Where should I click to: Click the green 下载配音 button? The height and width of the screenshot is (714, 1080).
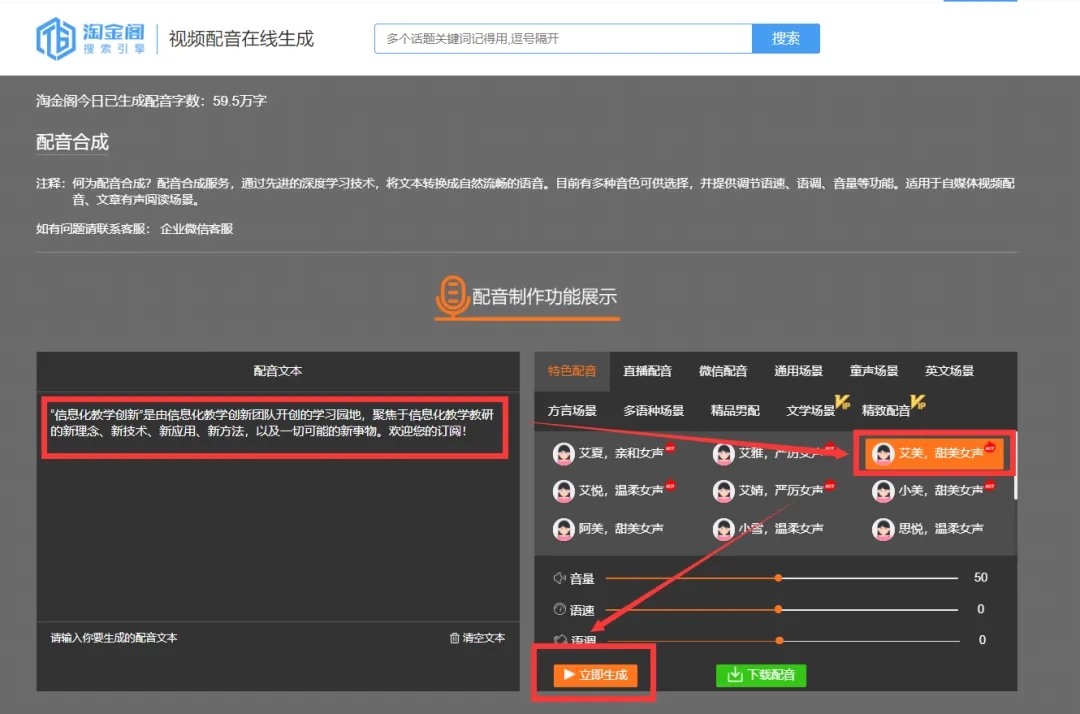click(x=761, y=675)
